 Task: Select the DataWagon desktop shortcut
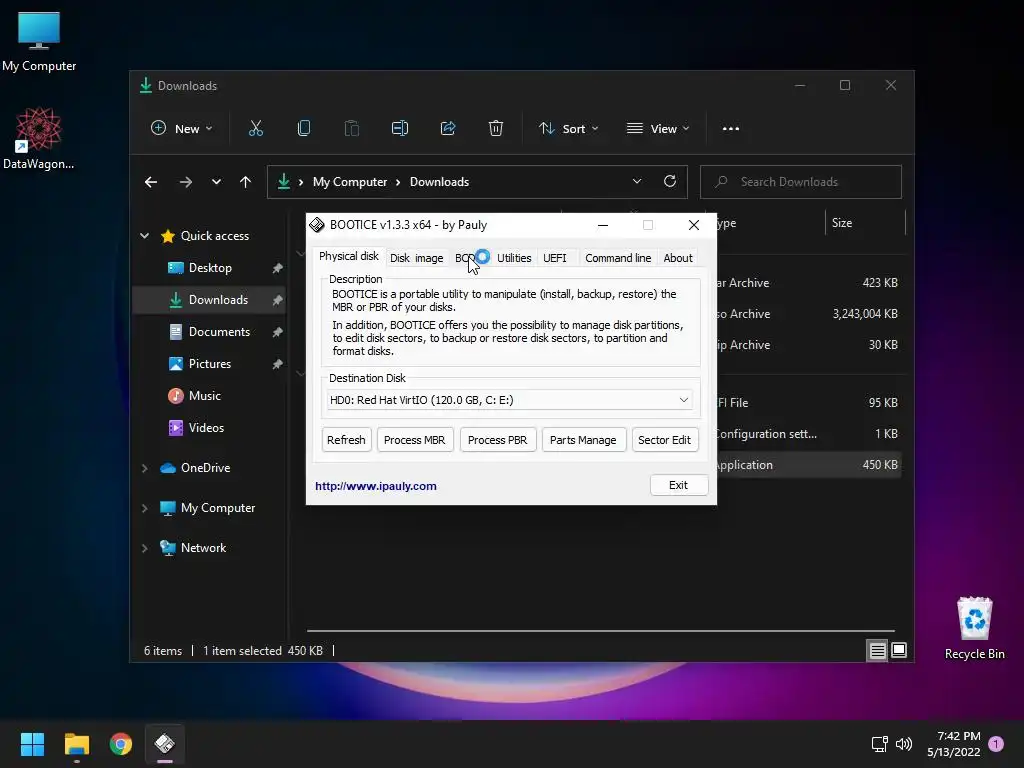point(39,138)
